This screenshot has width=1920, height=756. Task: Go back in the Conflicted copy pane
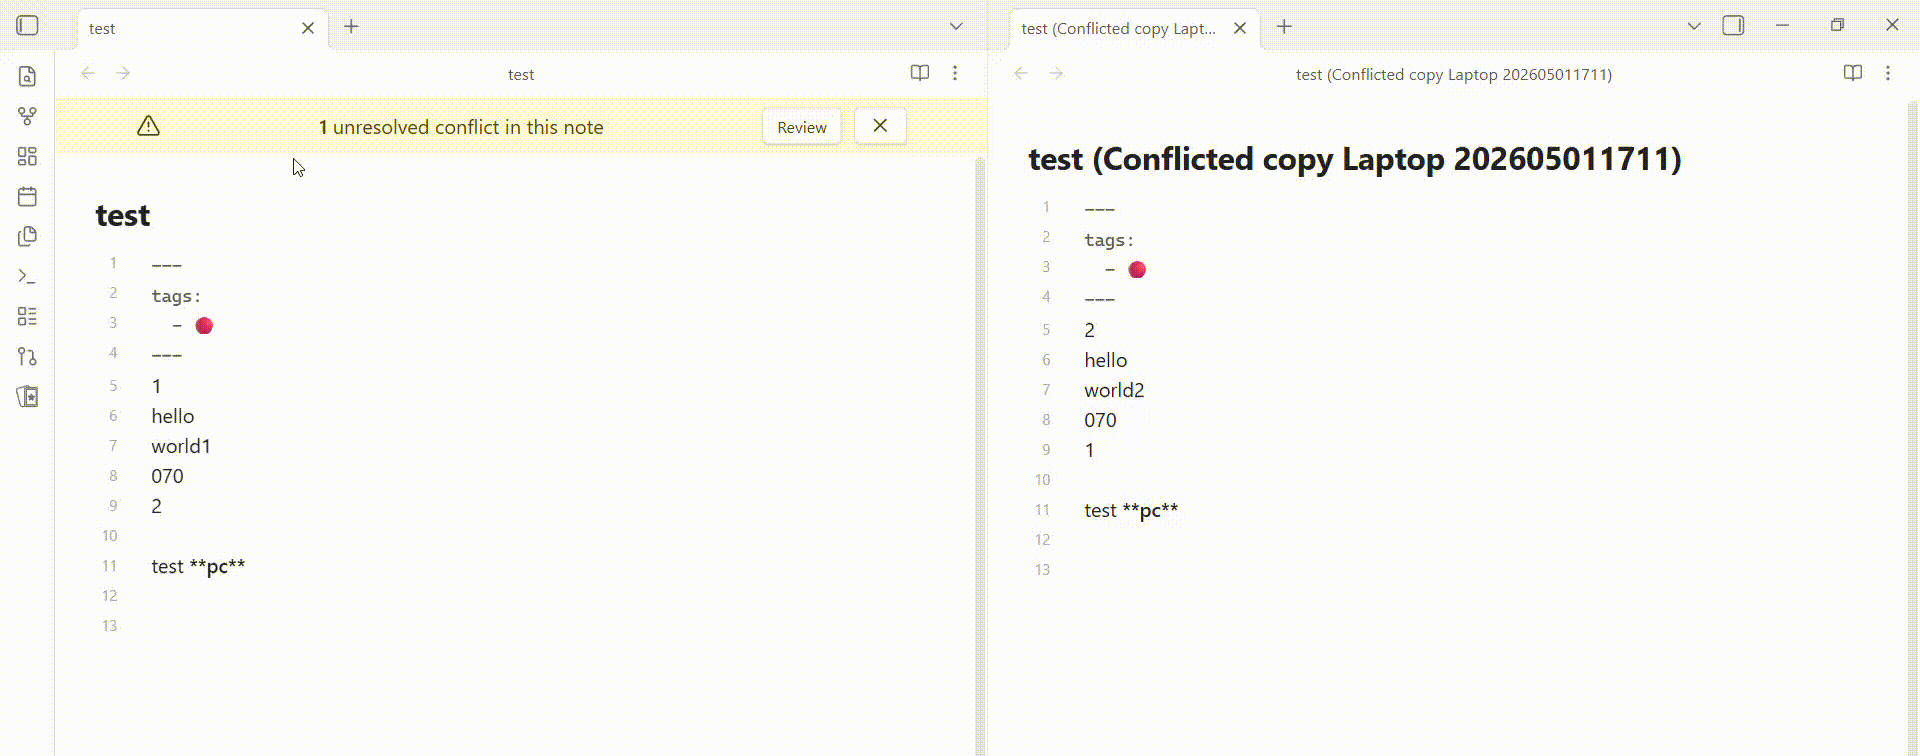(1021, 73)
